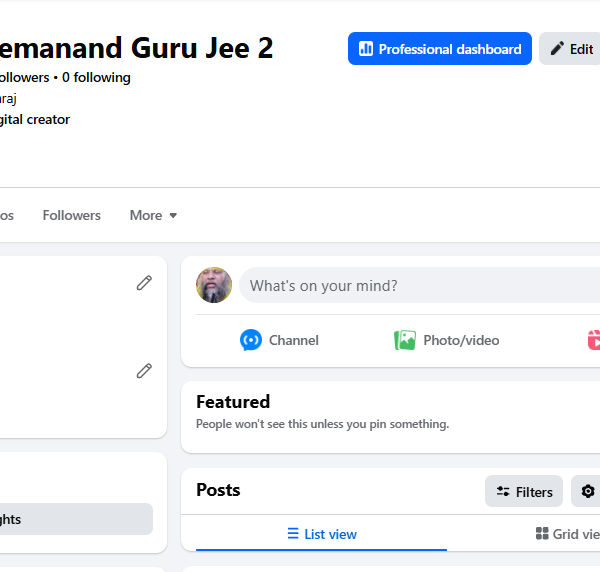Image resolution: width=600 pixels, height=572 pixels.
Task: Switch to List view tab
Action: [321, 534]
